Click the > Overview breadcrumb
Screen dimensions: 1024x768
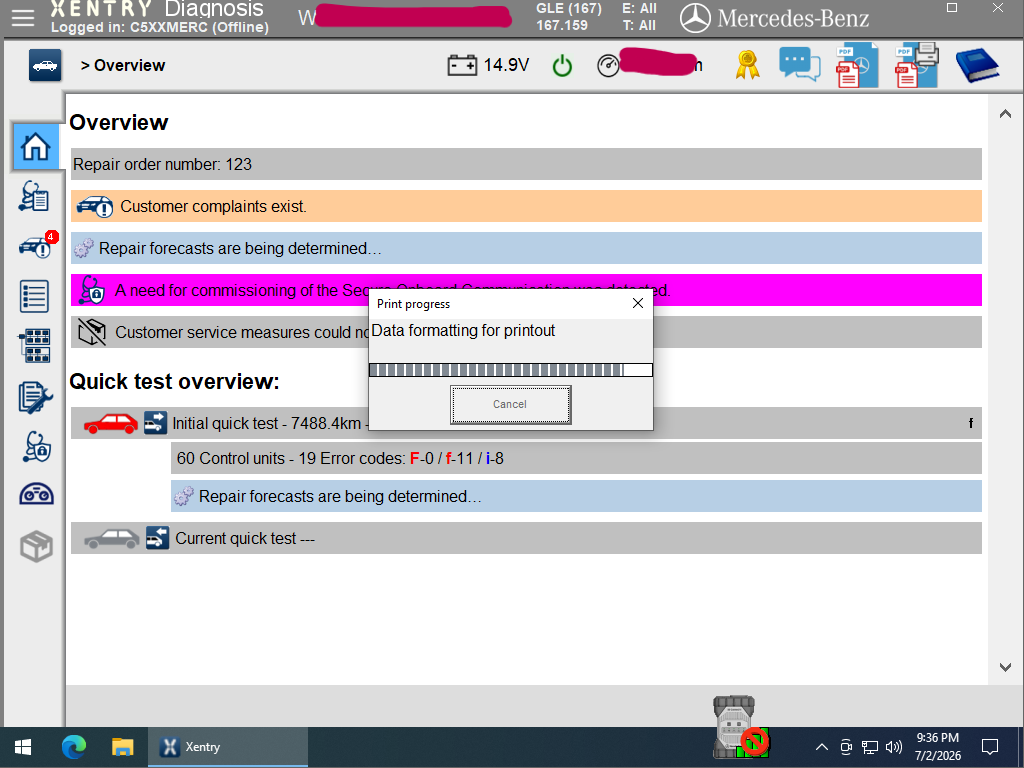point(123,65)
